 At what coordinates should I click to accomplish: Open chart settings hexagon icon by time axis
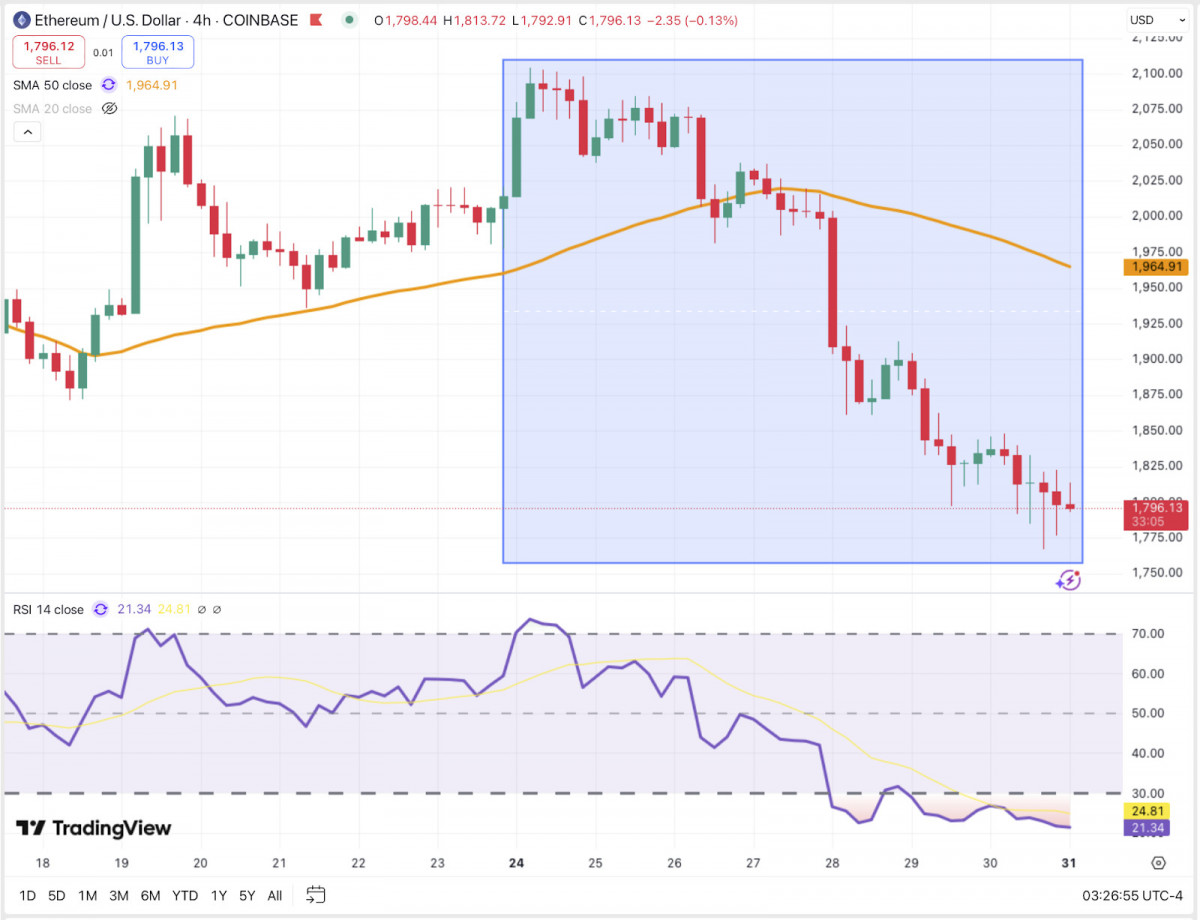point(1158,863)
